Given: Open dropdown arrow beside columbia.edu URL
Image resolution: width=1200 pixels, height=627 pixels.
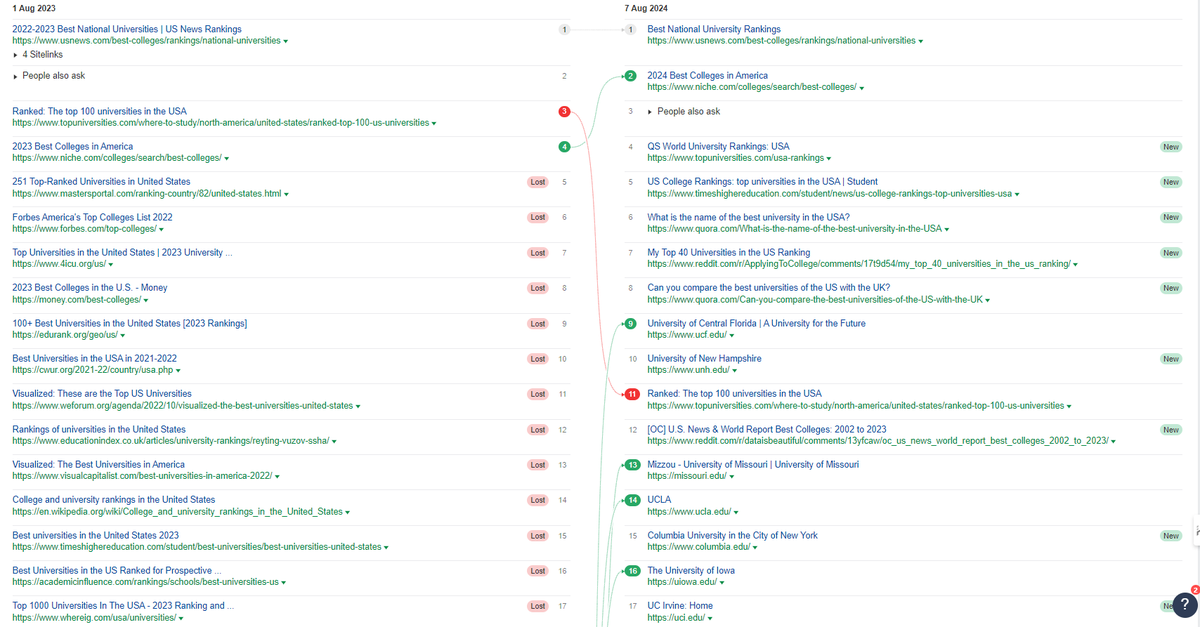Looking at the screenshot, I should (x=755, y=547).
